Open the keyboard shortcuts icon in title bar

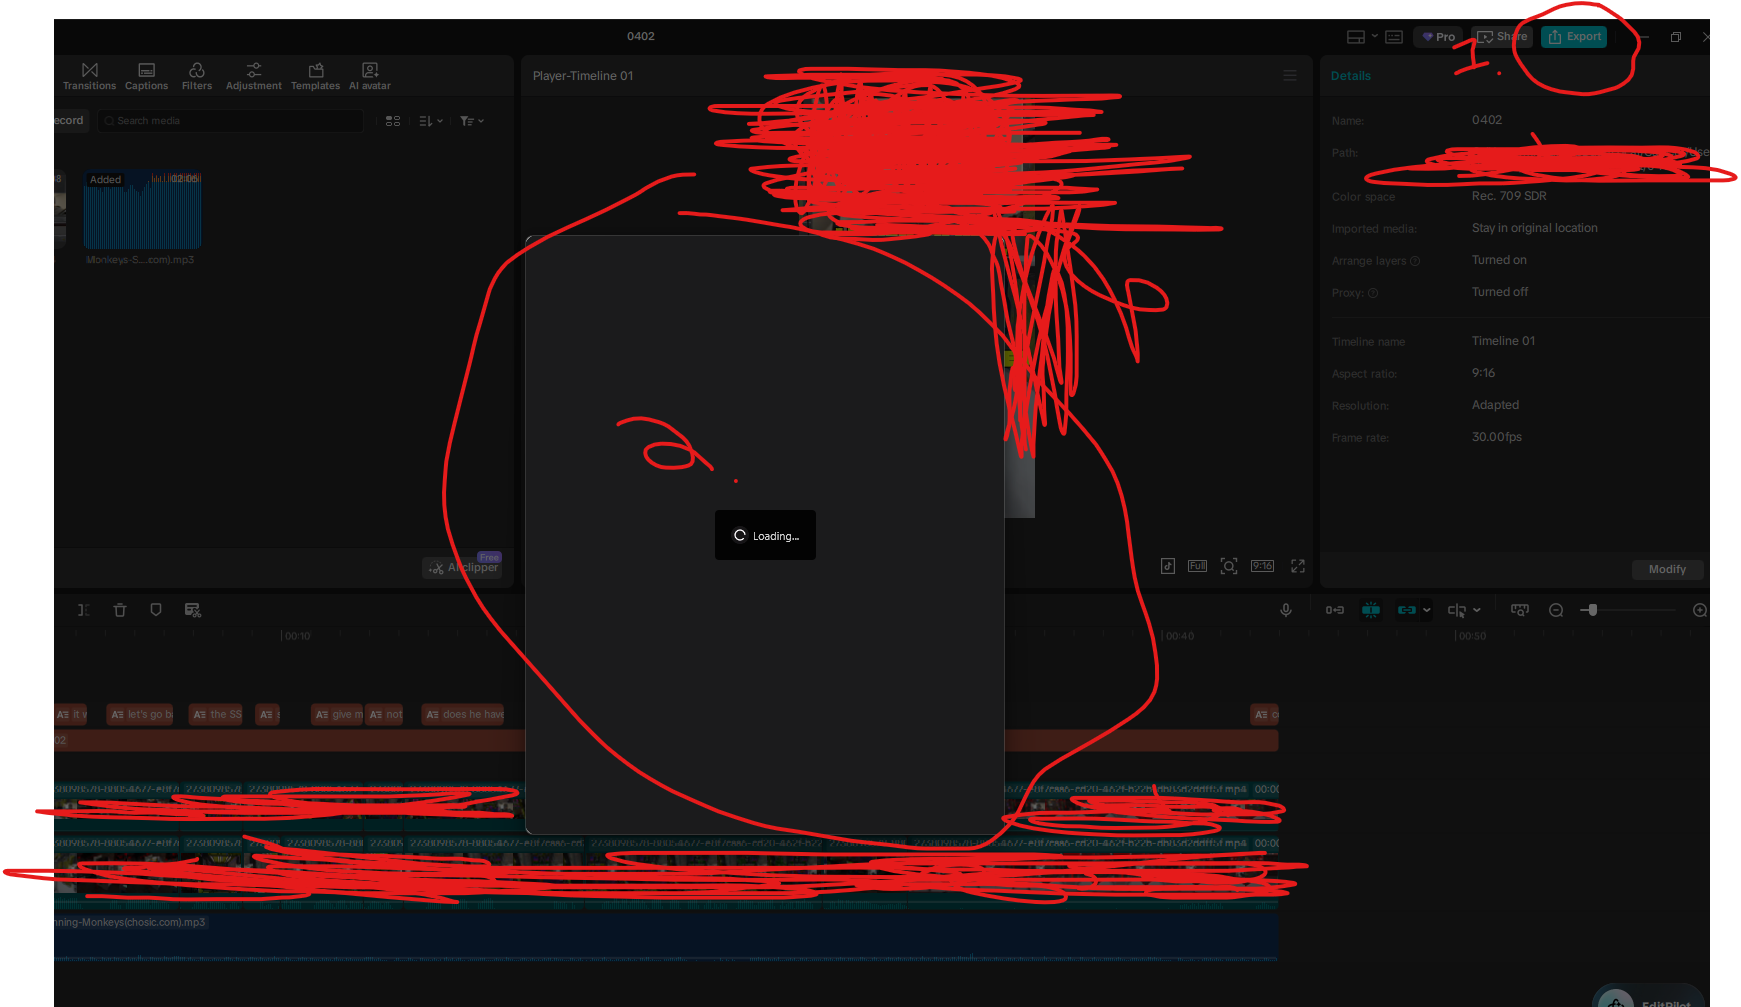(x=1394, y=37)
